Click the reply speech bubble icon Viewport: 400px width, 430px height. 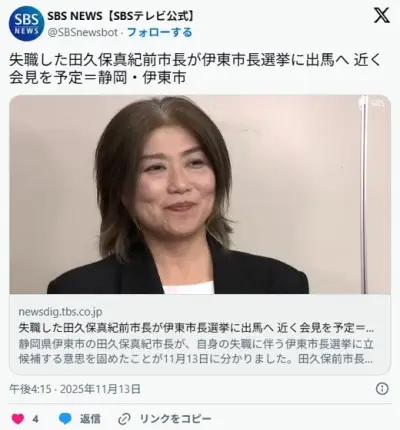65,419
